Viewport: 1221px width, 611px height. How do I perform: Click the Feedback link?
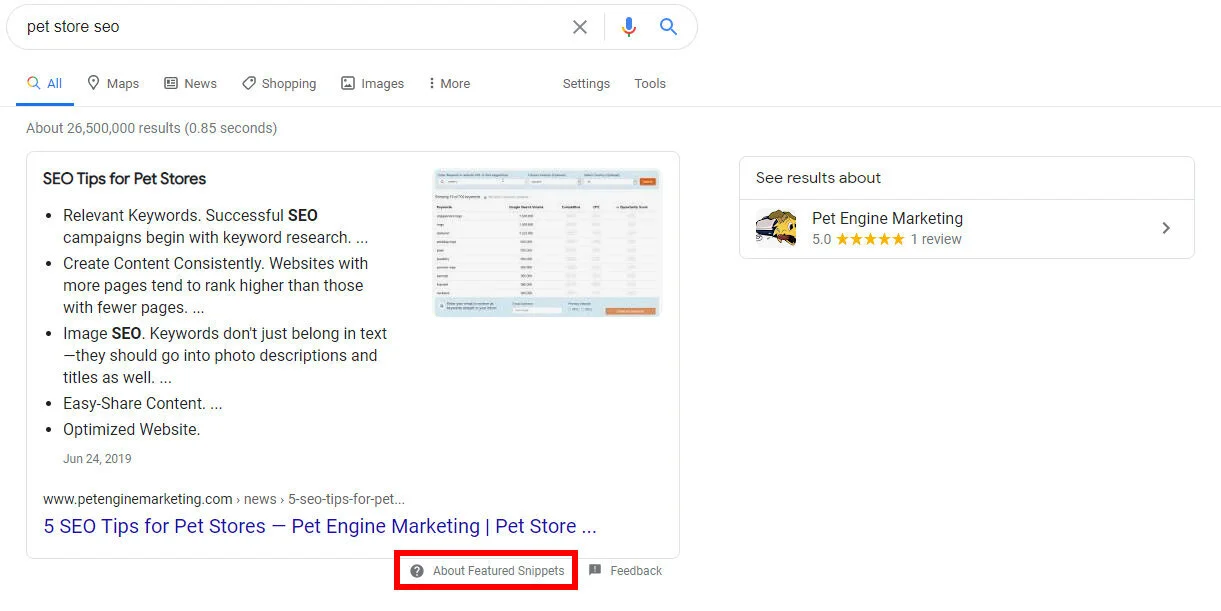[636, 571]
